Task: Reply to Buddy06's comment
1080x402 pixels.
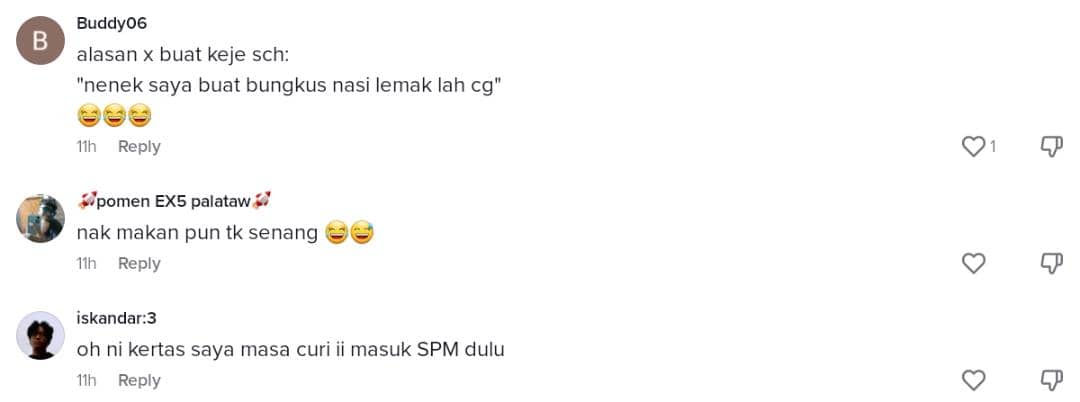Action: [x=139, y=147]
